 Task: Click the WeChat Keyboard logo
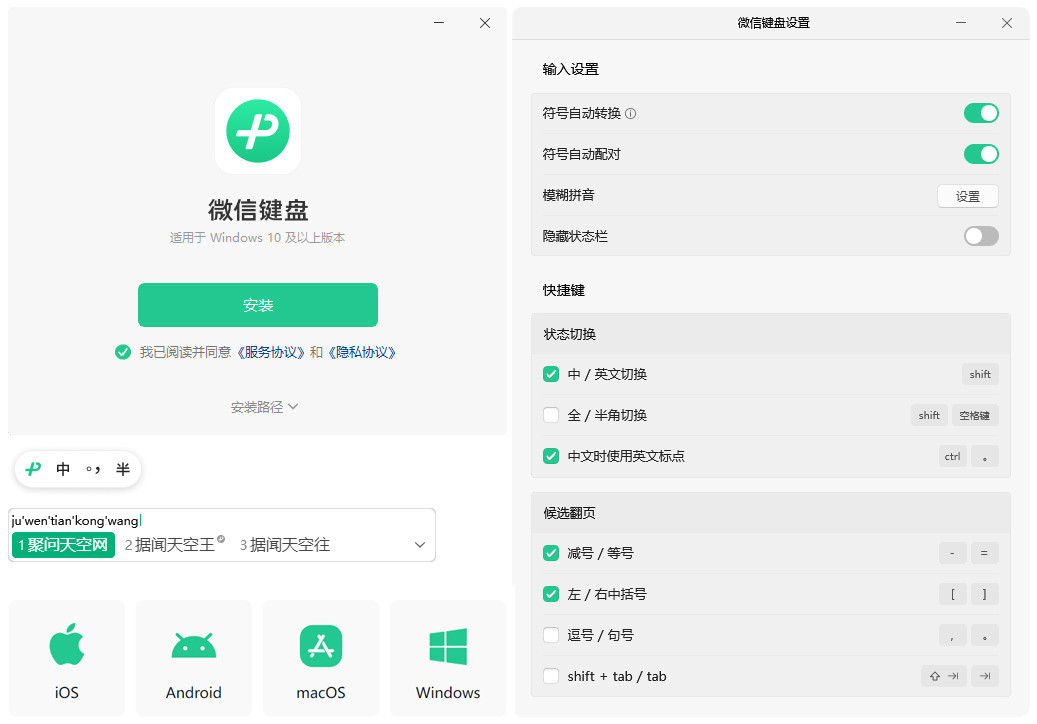(257, 131)
